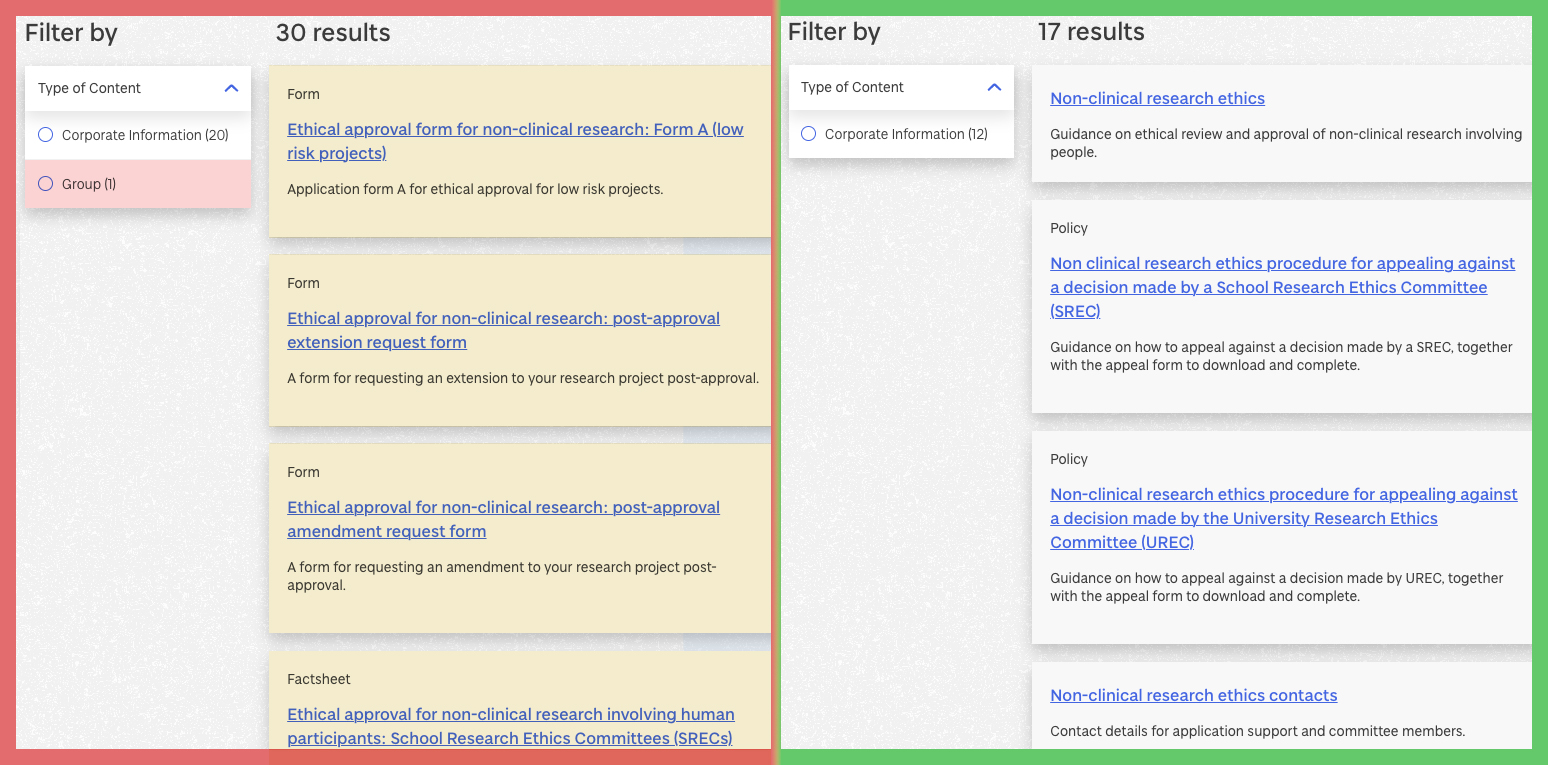The image size is (1548, 765).
Task: Collapse Type of Content chevron beside 17 results
Action: pyautogui.click(x=994, y=87)
